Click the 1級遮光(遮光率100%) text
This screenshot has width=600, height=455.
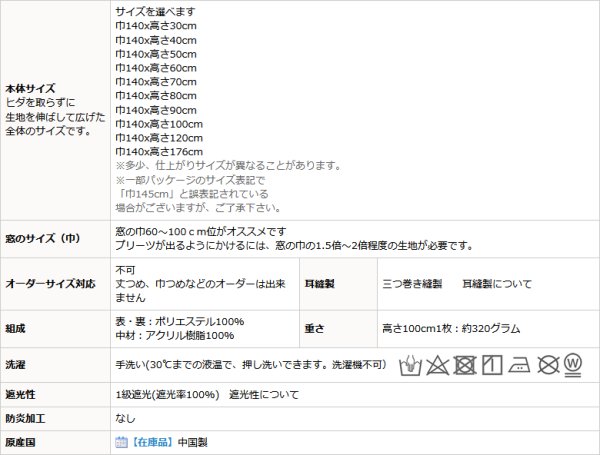167,395
